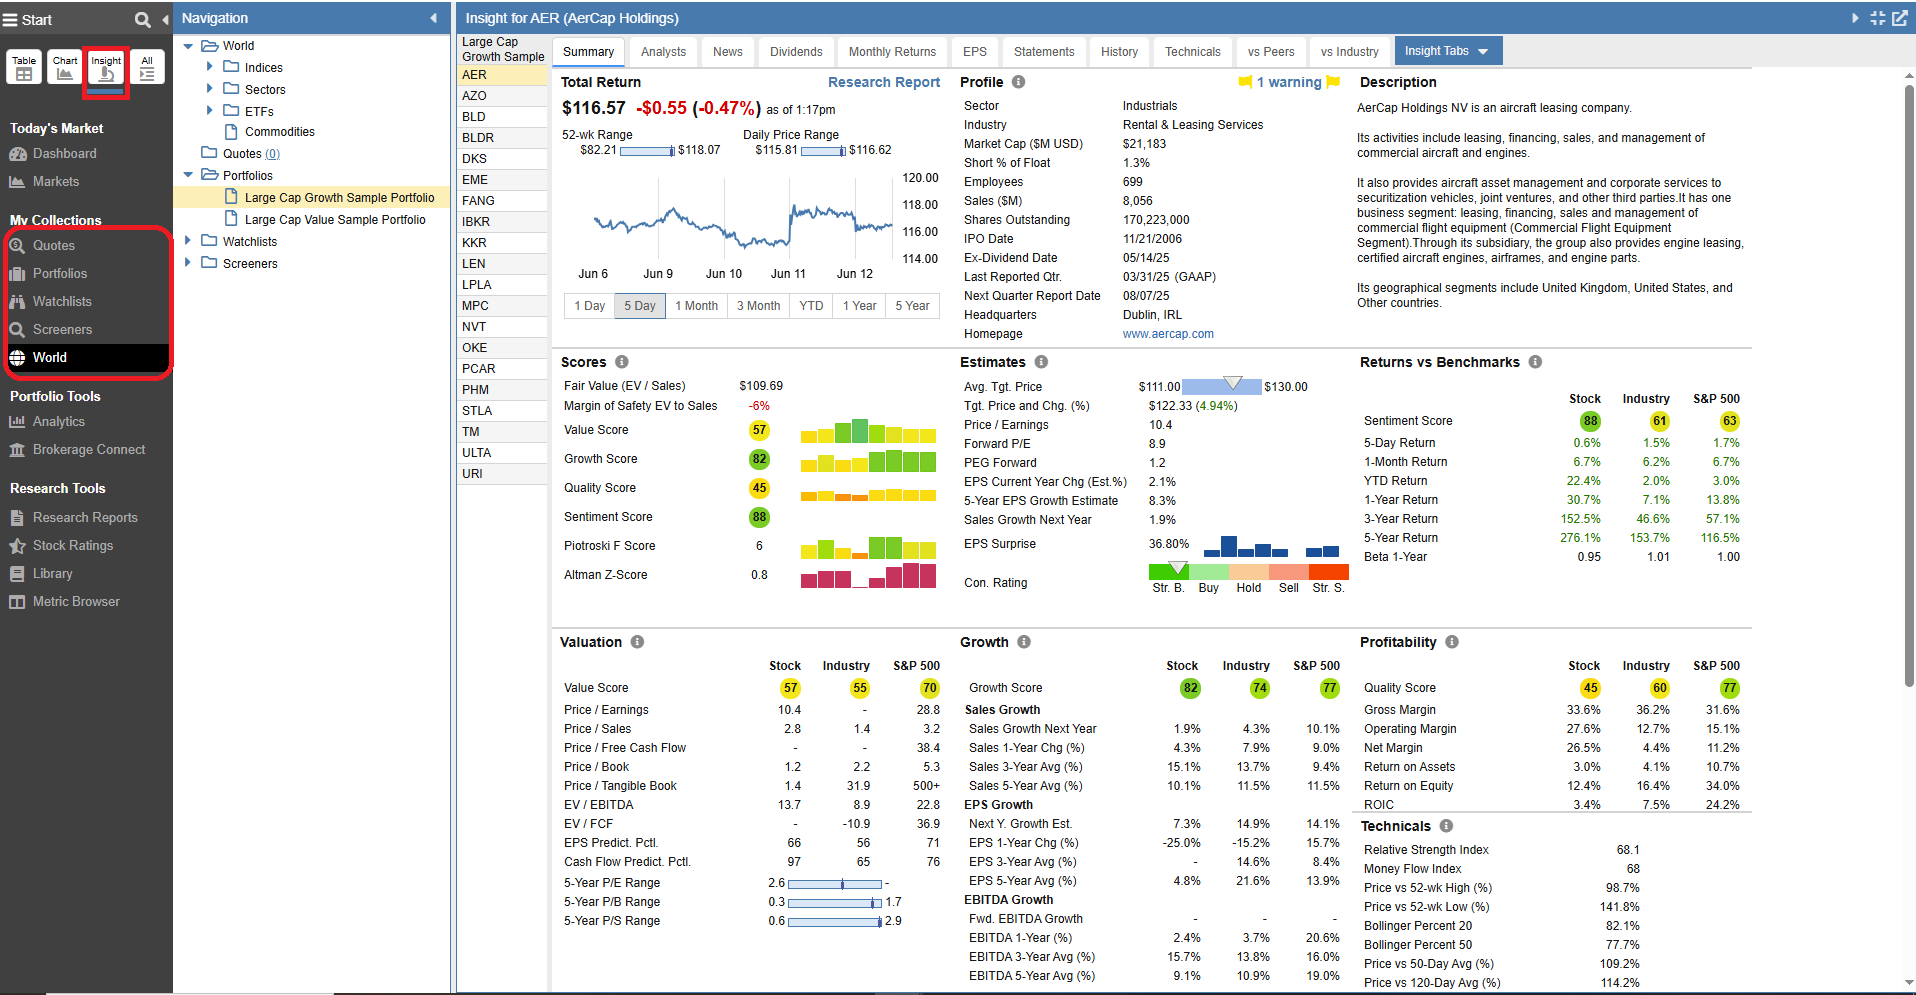Open the Chart view icon
Viewport: 1916px width, 995px height.
point(65,67)
